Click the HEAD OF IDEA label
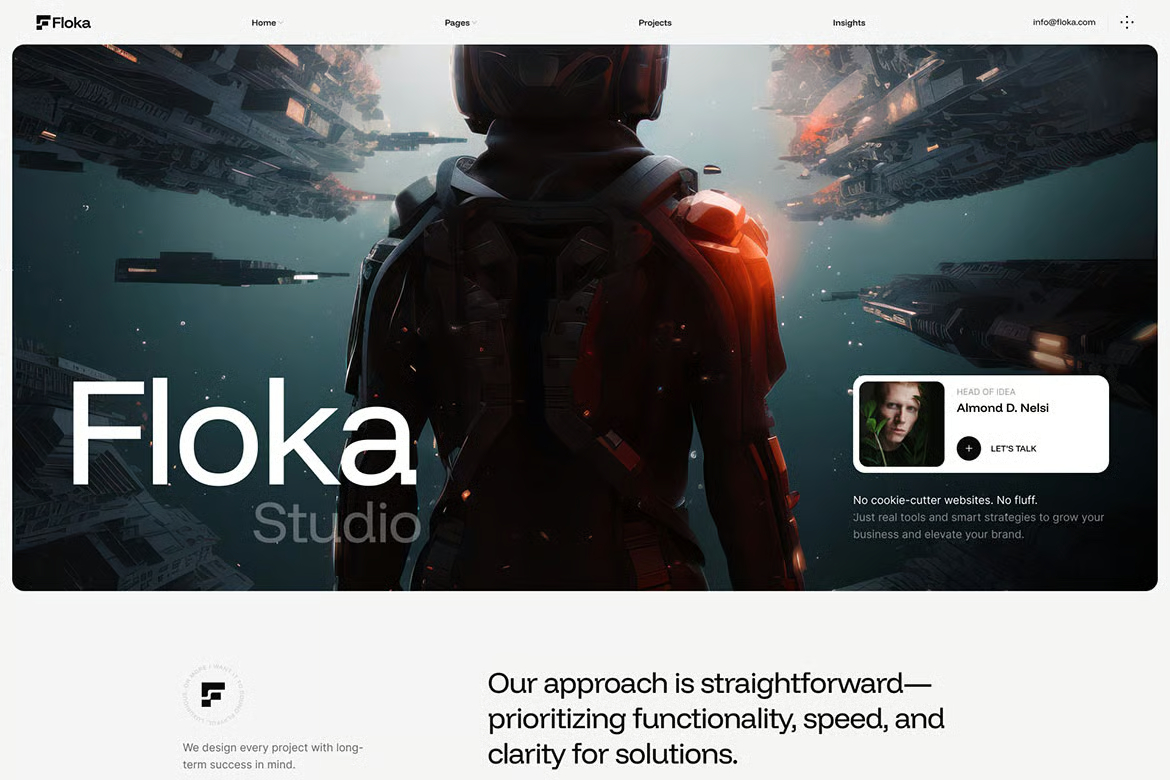The width and height of the screenshot is (1170, 780). pos(986,392)
